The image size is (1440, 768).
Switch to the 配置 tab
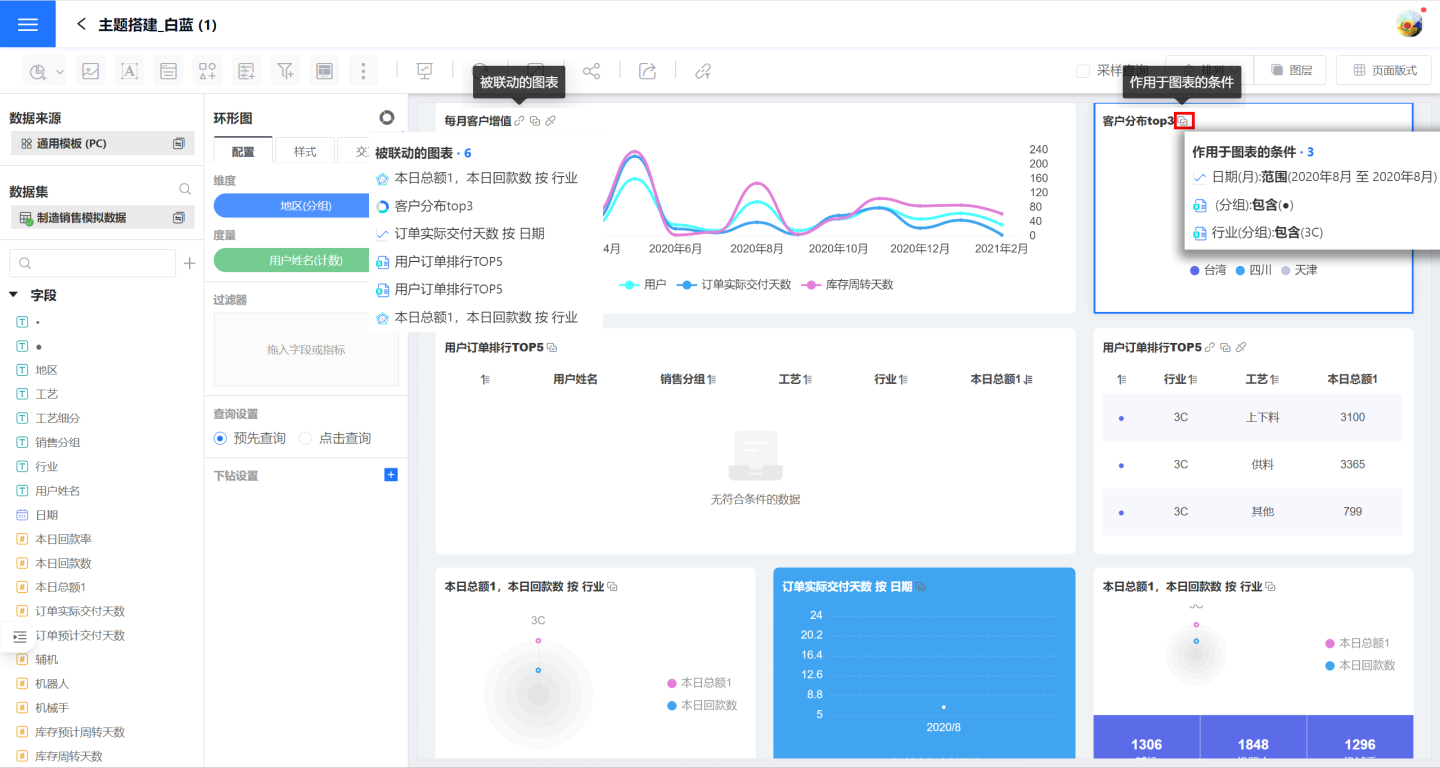(243, 152)
